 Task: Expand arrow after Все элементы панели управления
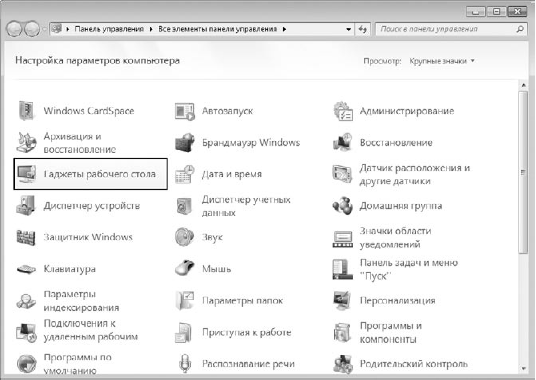[x=284, y=29]
